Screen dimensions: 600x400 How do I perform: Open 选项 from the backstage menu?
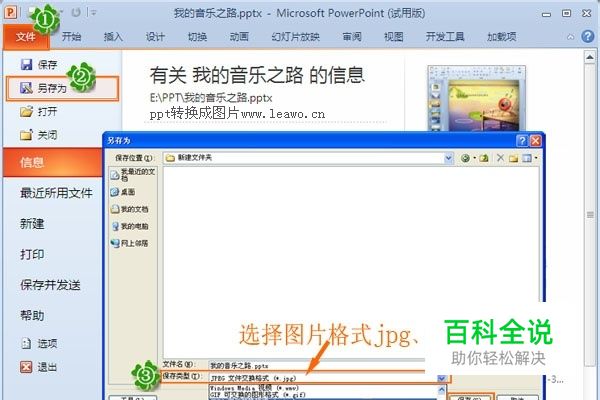click(39, 343)
